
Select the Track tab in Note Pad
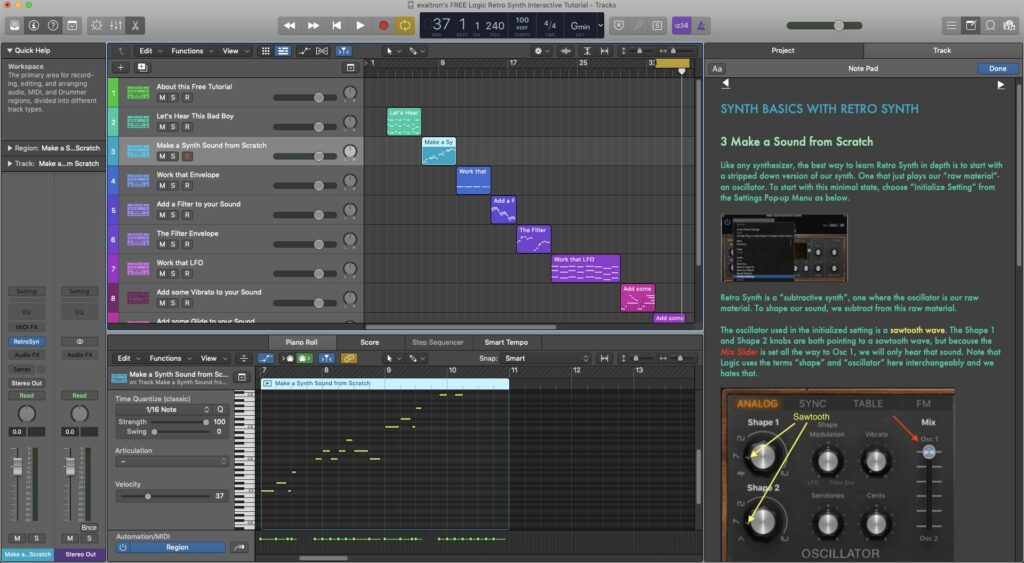(942, 50)
